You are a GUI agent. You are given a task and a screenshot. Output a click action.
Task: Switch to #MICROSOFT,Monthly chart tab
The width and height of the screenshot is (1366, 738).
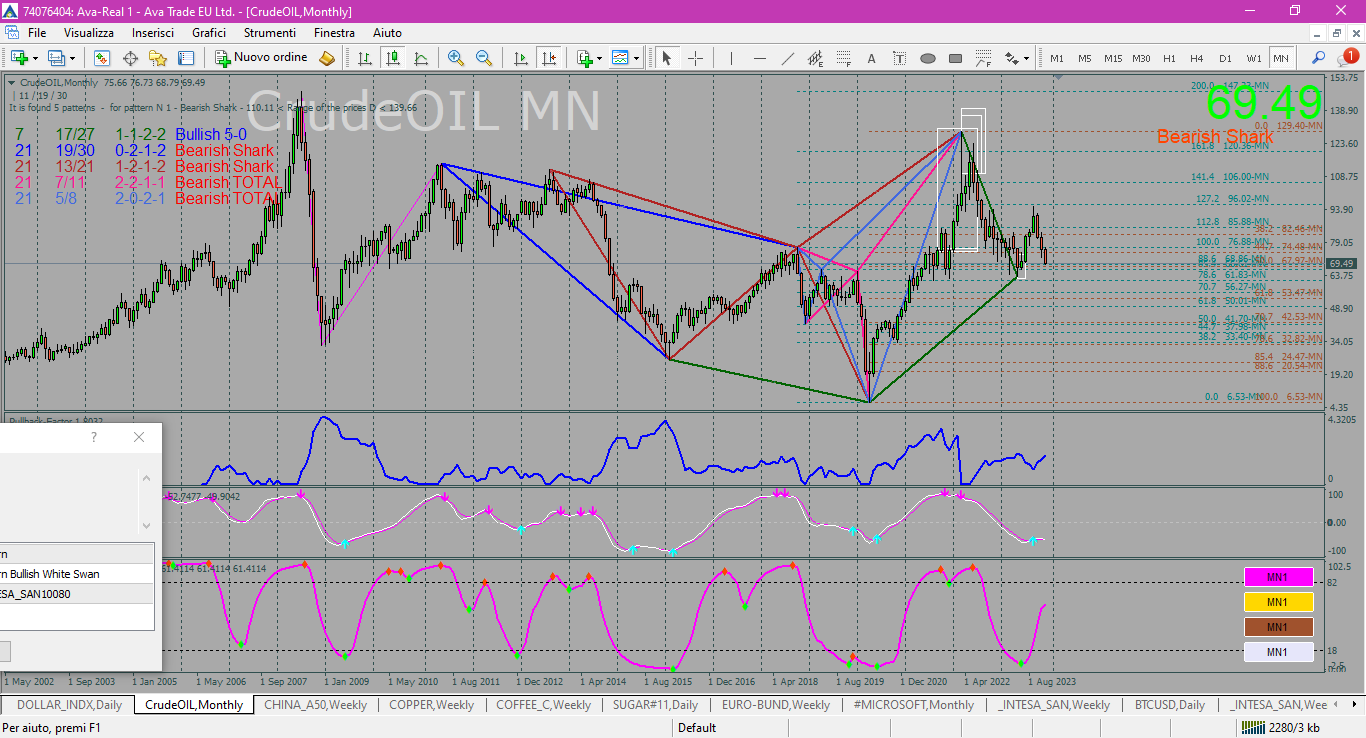click(x=914, y=705)
